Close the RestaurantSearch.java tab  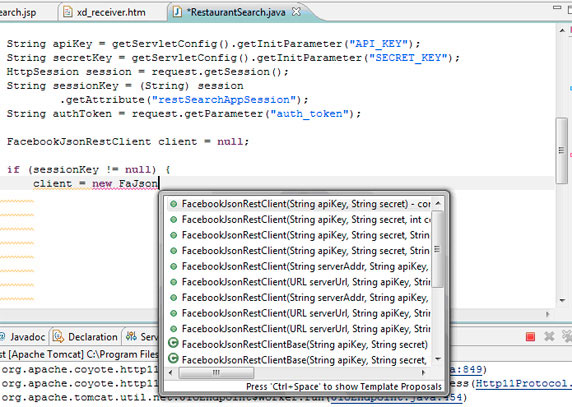pyautogui.click(x=297, y=12)
